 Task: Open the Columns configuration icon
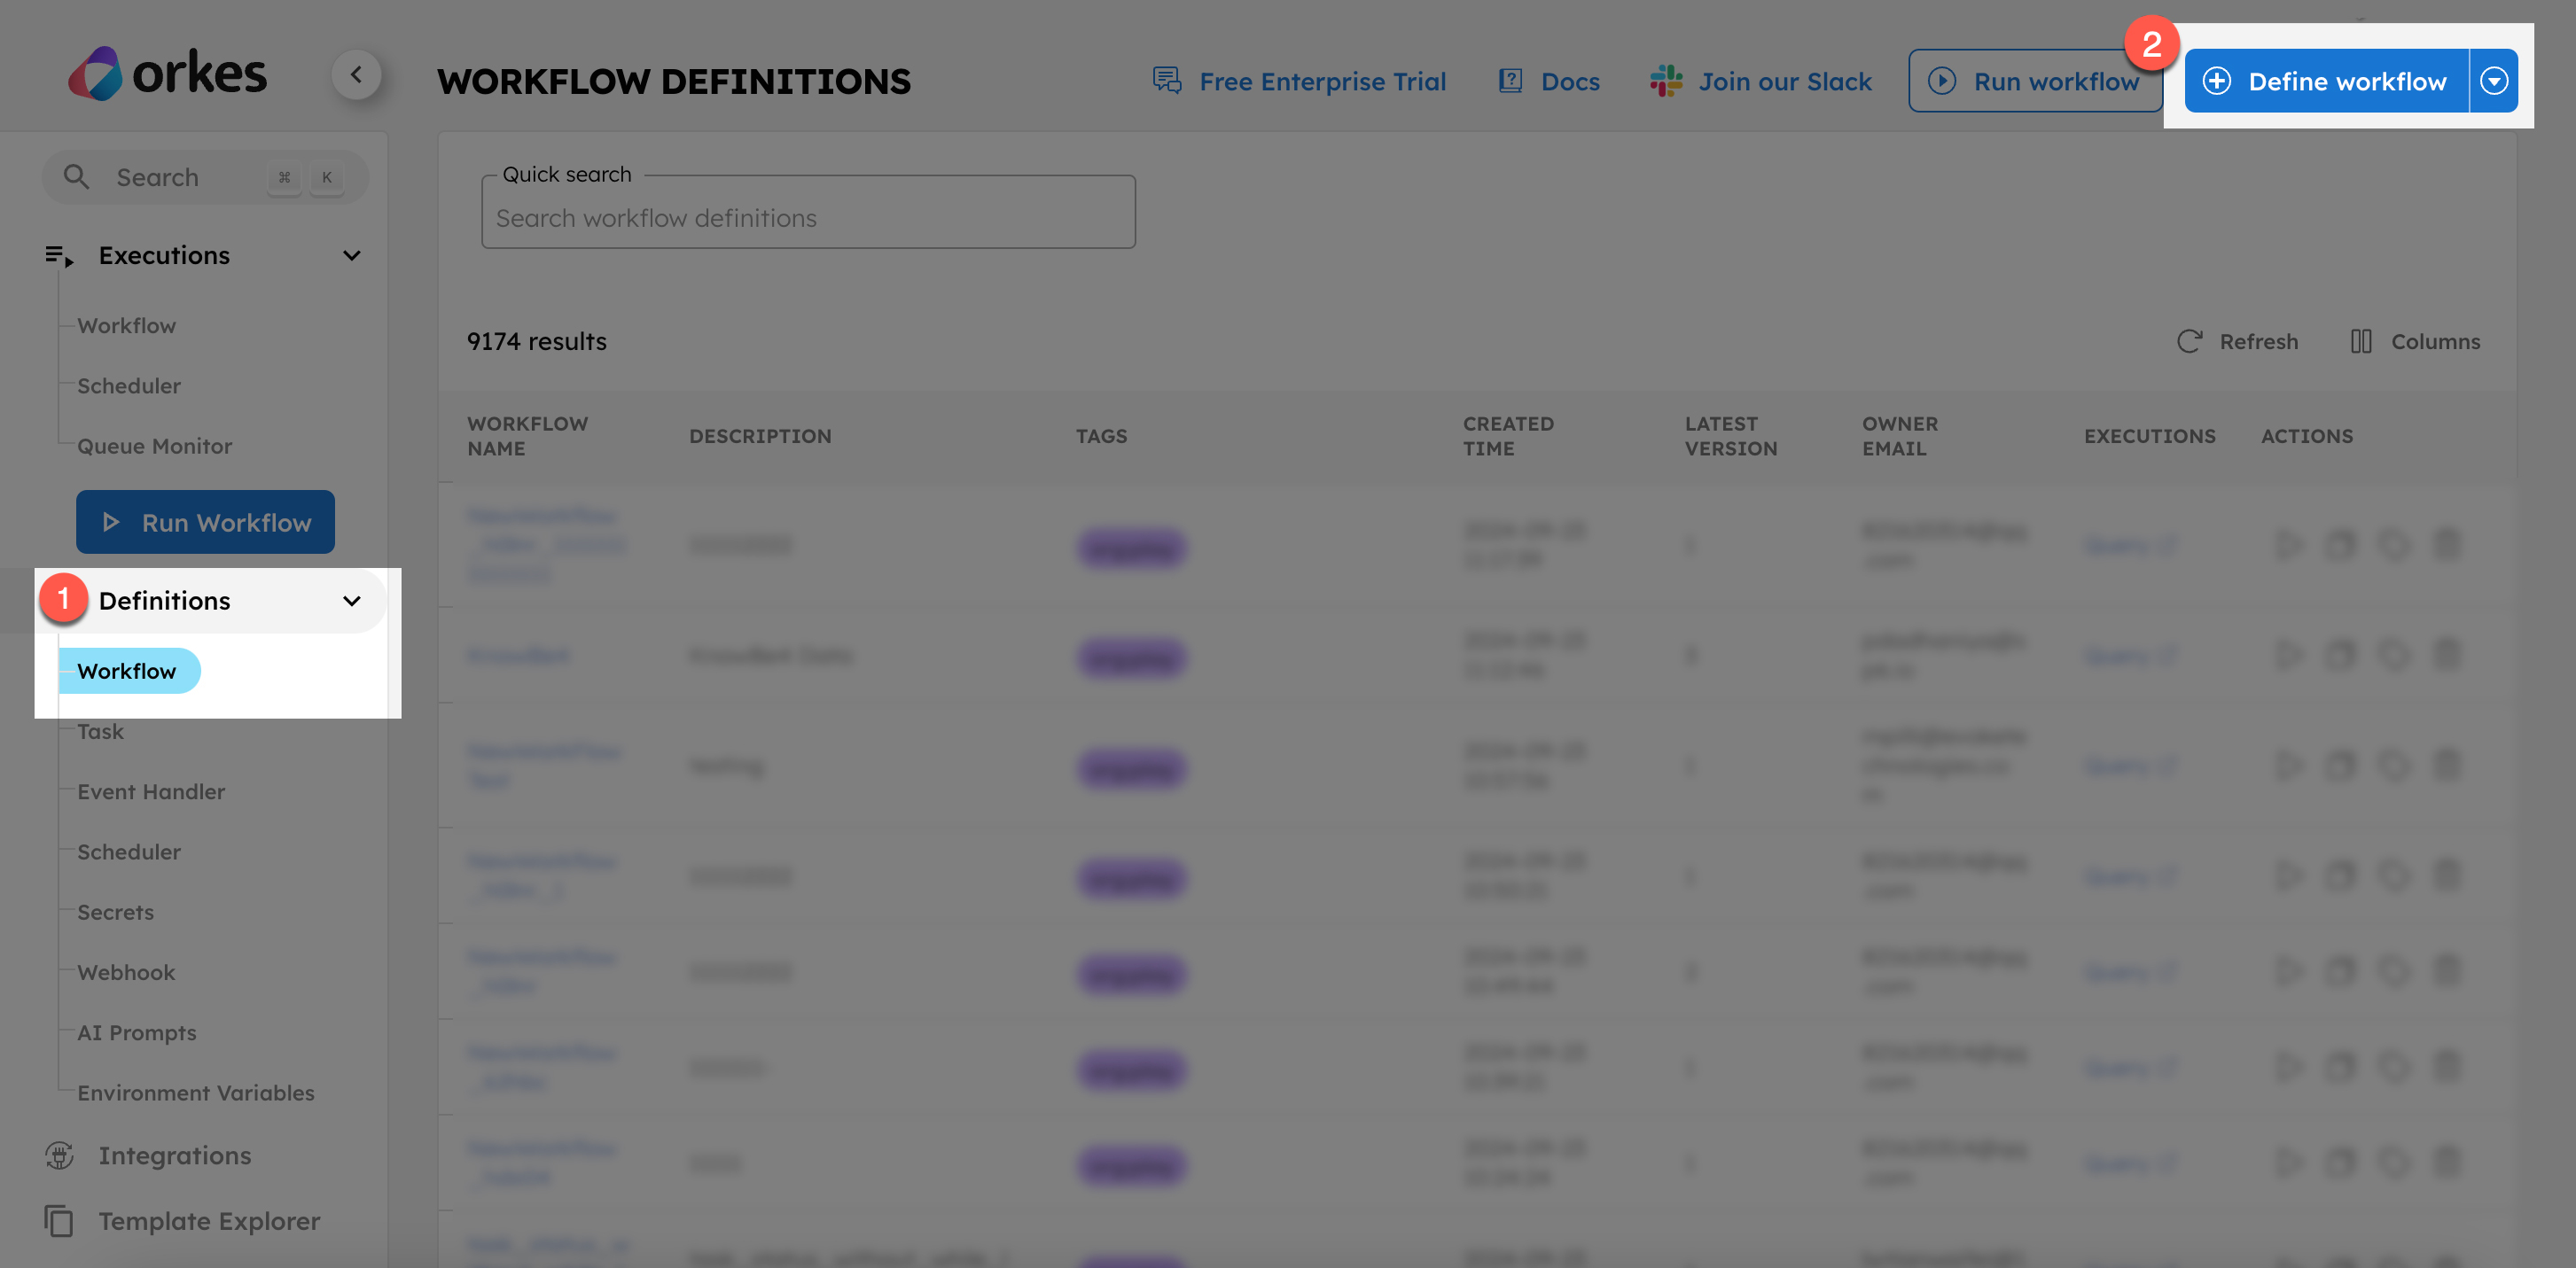(2362, 341)
